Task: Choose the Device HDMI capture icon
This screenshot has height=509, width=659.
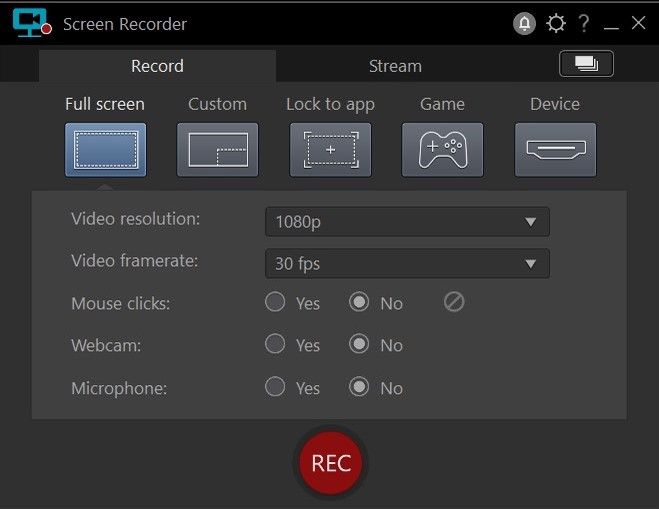Action: [x=555, y=149]
